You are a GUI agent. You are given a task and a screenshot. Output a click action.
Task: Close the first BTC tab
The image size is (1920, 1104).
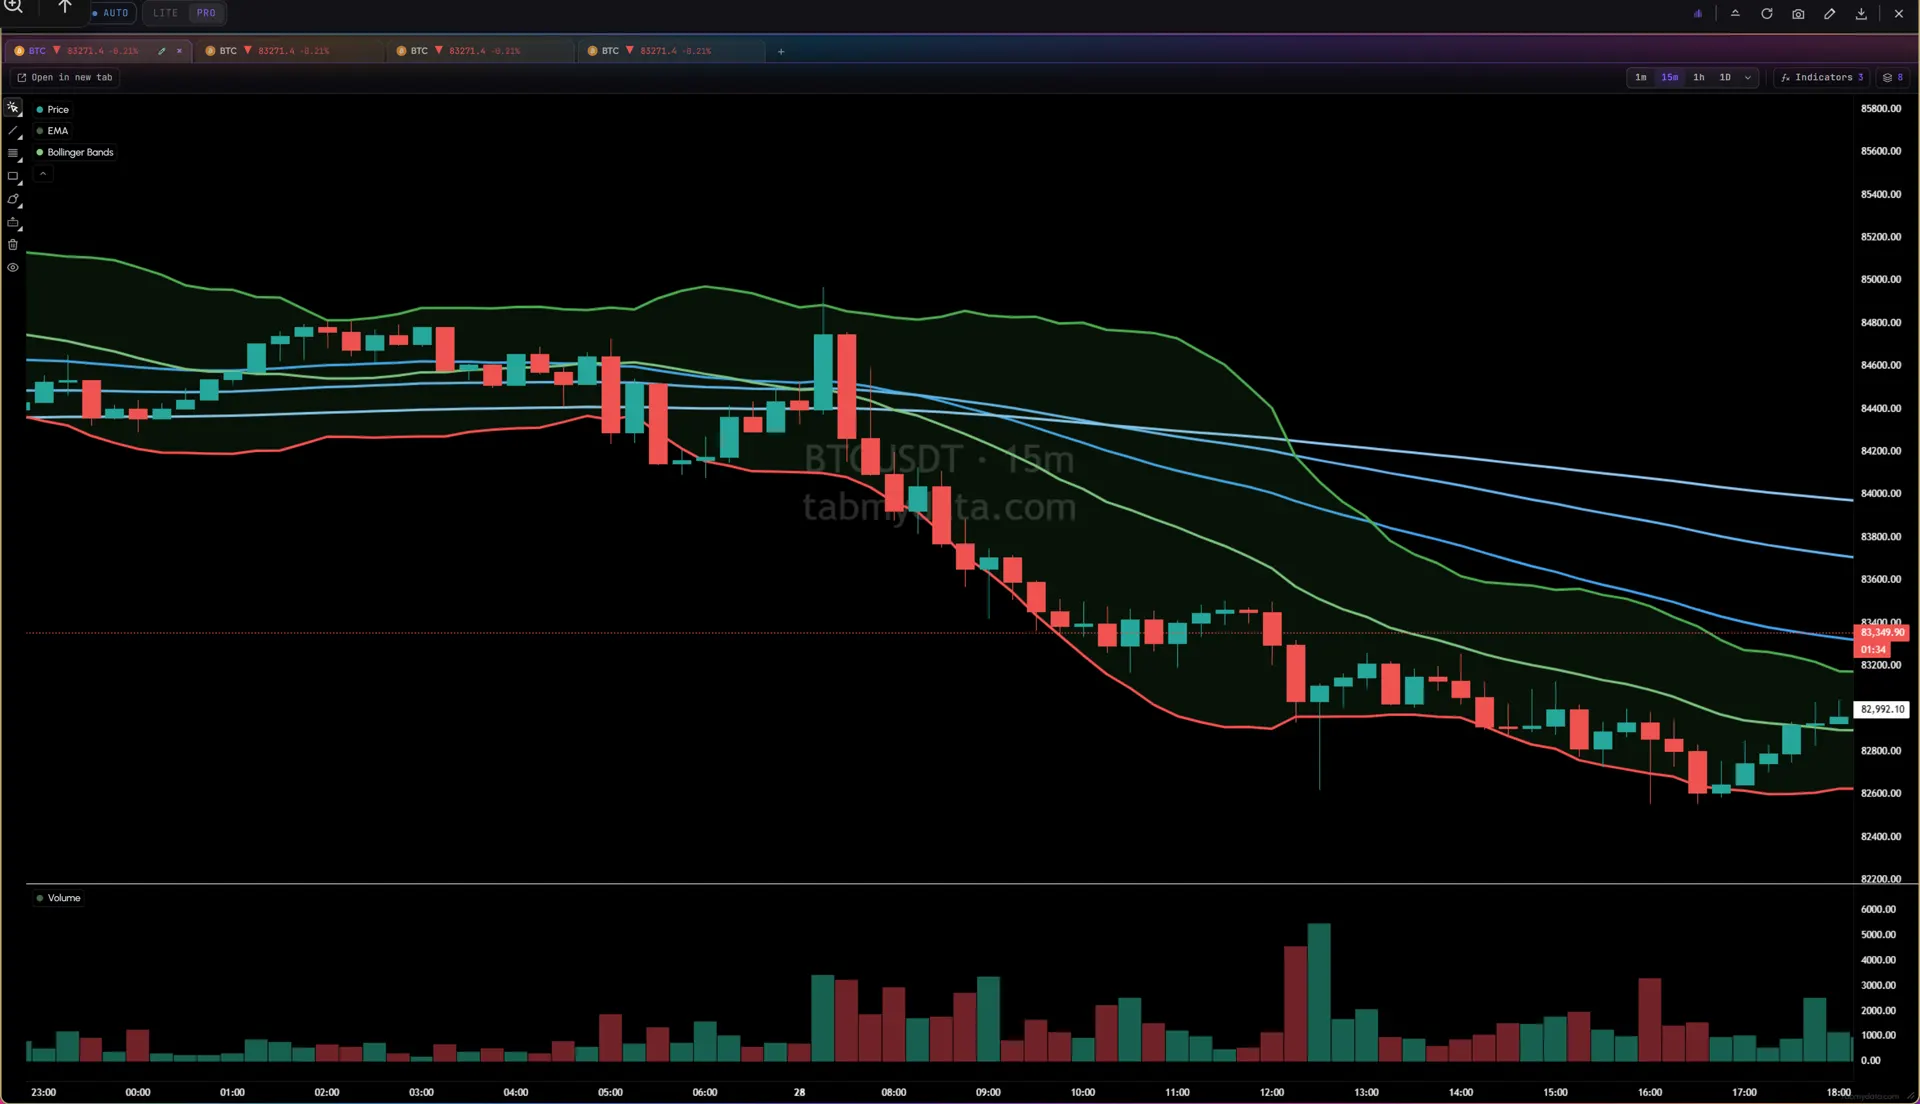tap(180, 51)
